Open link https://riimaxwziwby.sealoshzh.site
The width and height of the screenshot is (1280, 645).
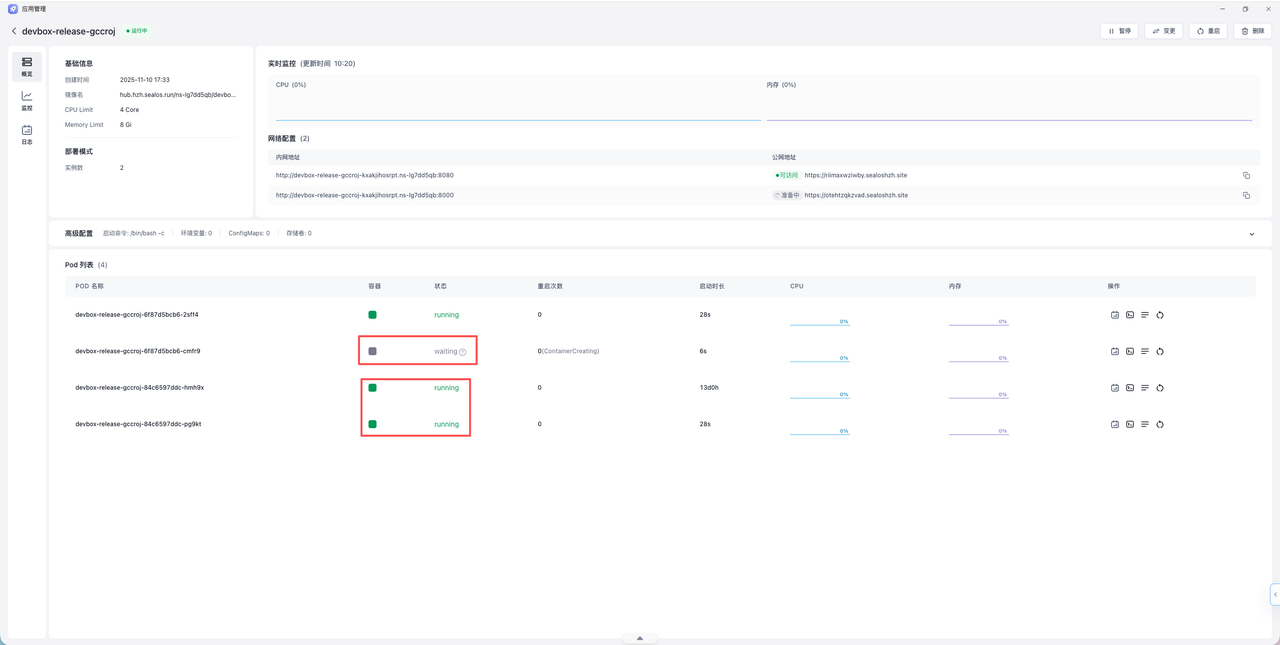coord(855,175)
